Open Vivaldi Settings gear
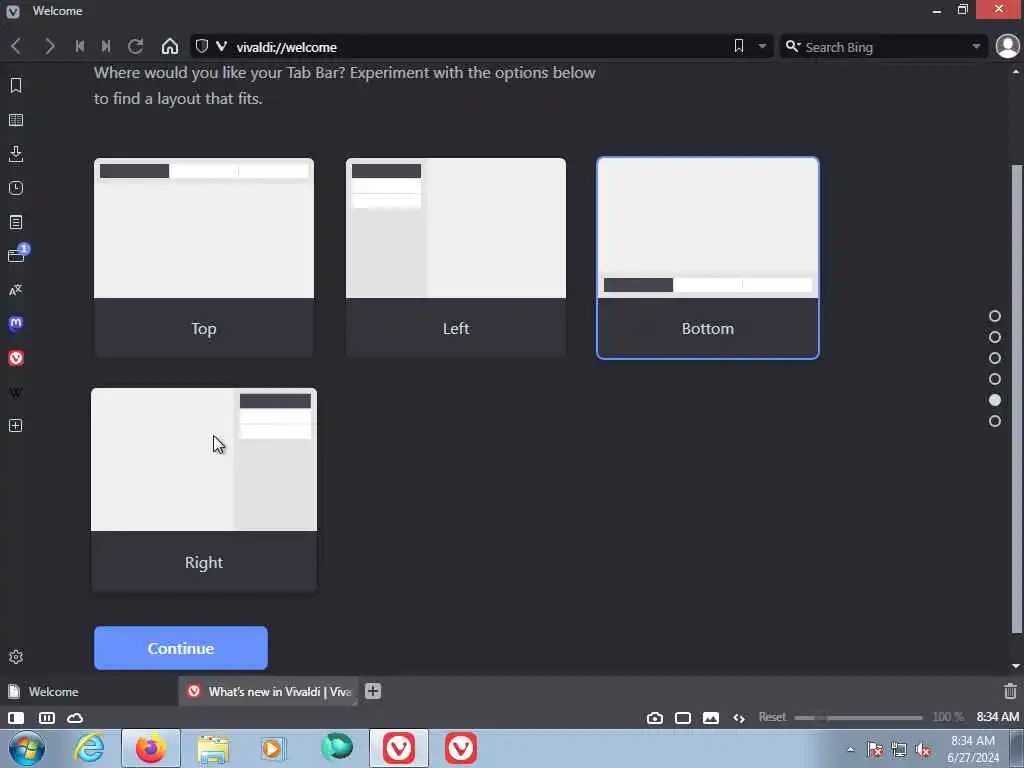Viewport: 1024px width, 768px height. 16,657
